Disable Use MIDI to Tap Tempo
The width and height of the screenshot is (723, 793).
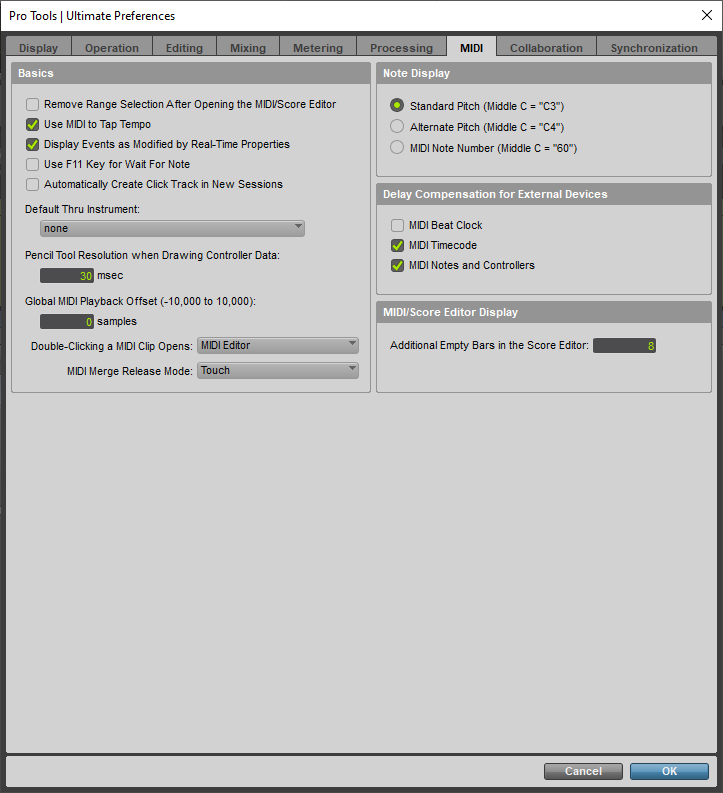tap(32, 124)
